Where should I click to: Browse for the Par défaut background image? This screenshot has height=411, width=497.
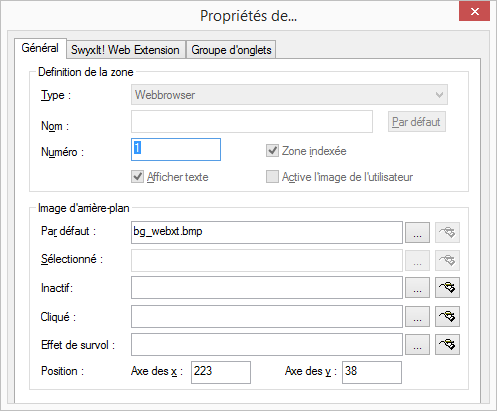click(417, 232)
